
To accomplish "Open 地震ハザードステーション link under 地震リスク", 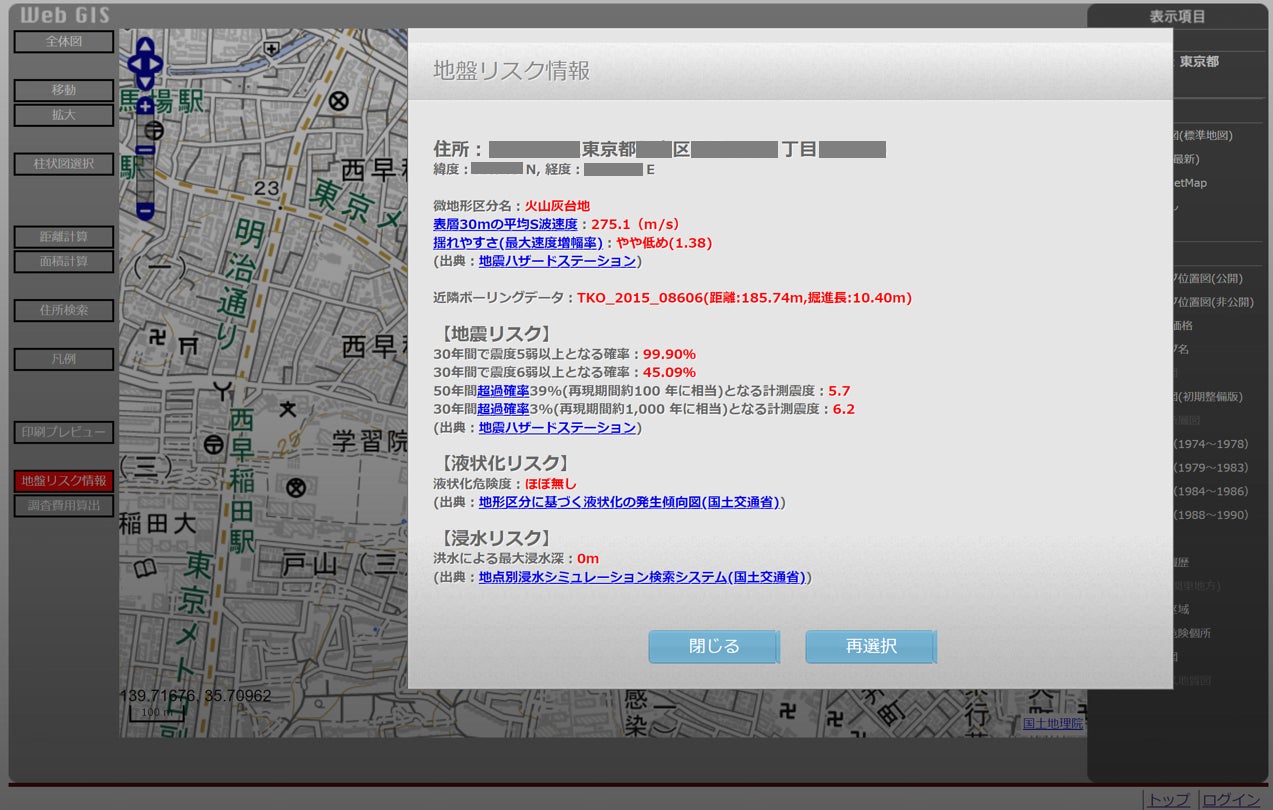I will [557, 428].
